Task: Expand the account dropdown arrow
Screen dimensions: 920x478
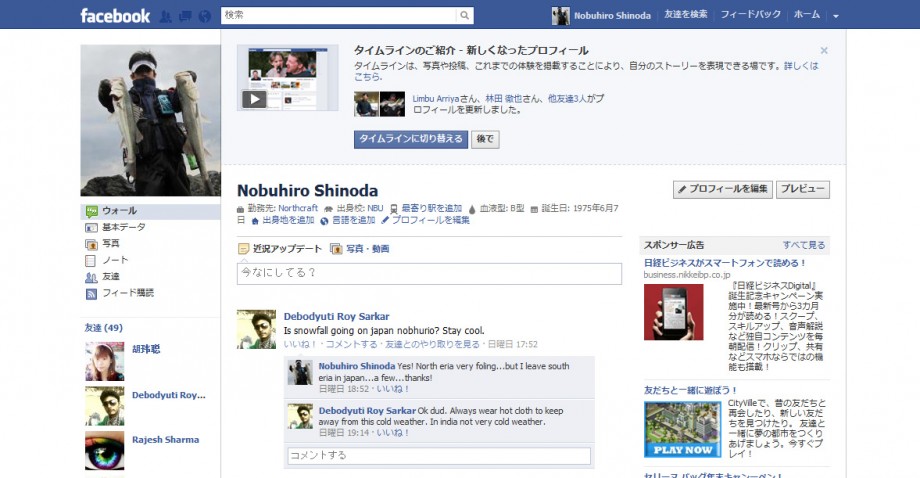Action: 836,16
